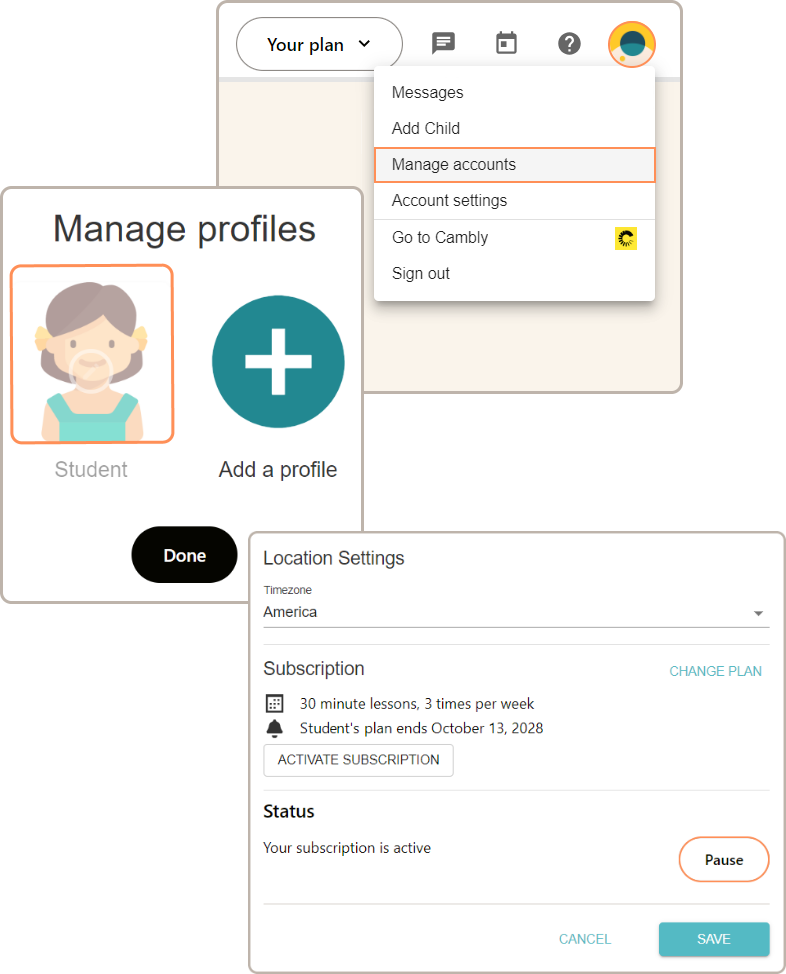Click the Cambly logo icon
Screen dimensions: 786x974
pyautogui.click(x=627, y=238)
